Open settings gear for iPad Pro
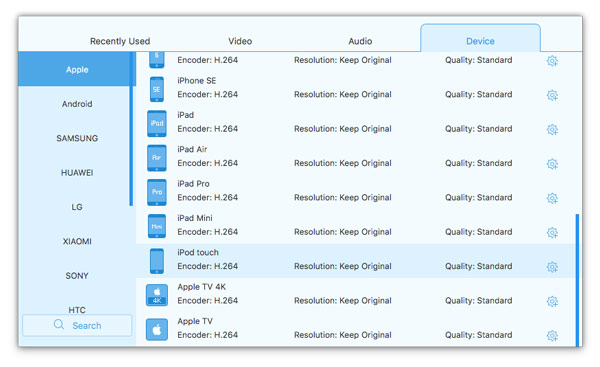This screenshot has height=367, width=600. coord(552,198)
